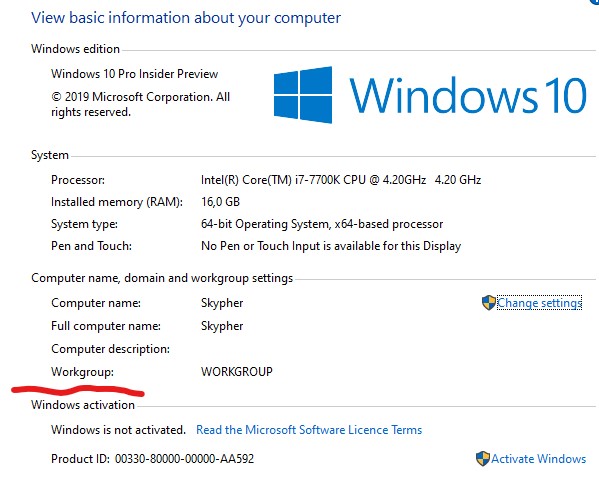Click the 'Full computer name:' label
The width and height of the screenshot is (599, 503).
click(106, 326)
